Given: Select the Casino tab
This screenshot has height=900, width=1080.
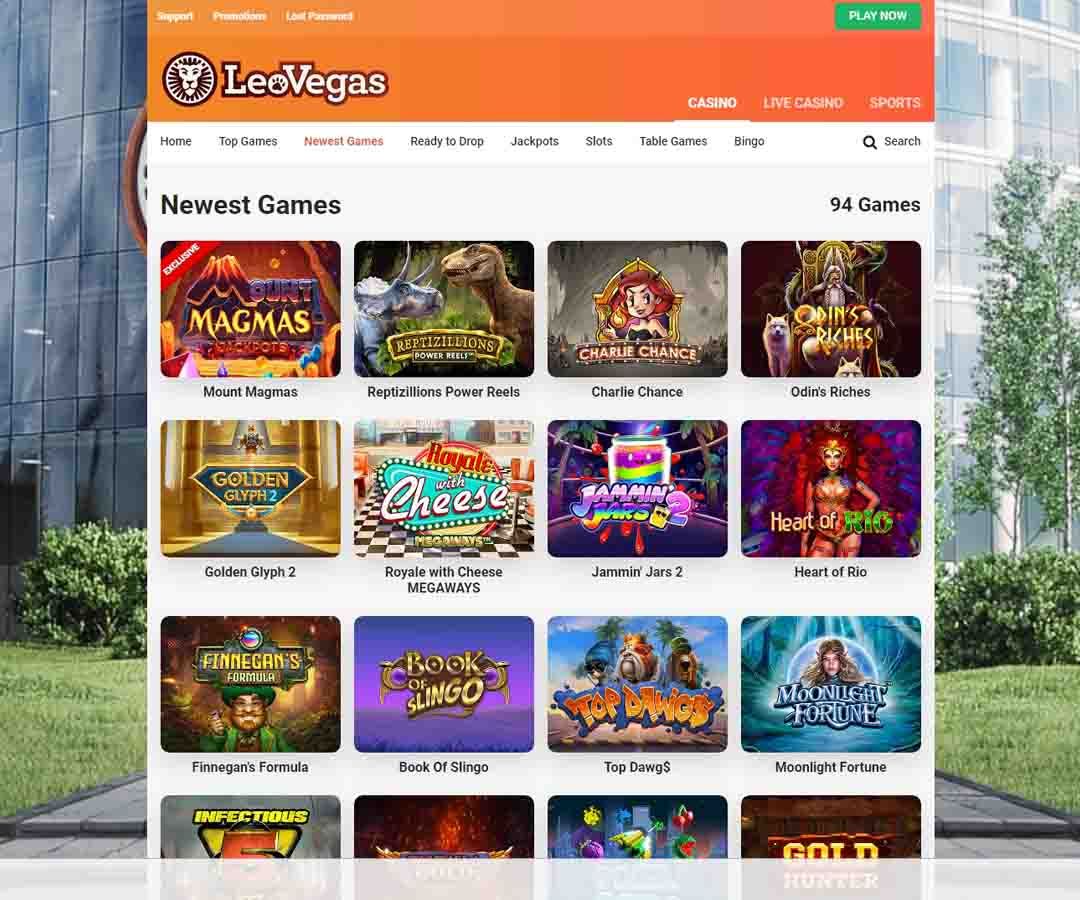Looking at the screenshot, I should click(712, 103).
